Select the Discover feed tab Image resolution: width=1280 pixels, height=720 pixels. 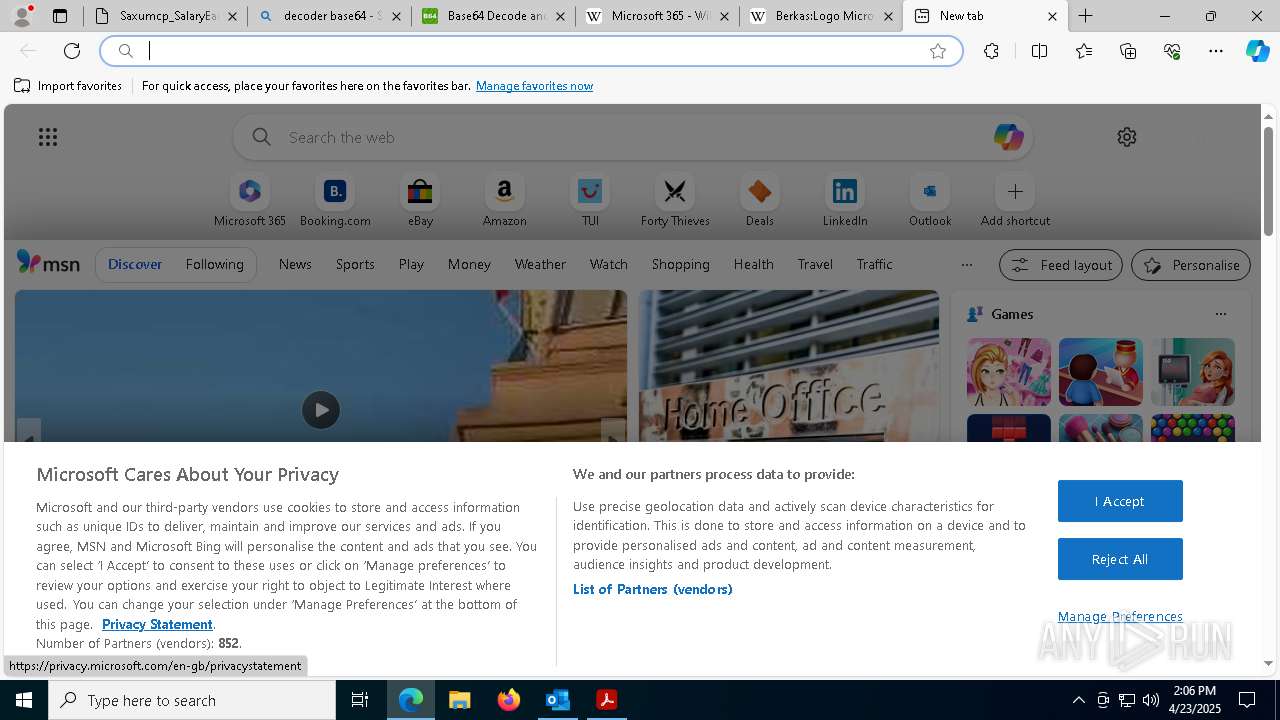135,264
